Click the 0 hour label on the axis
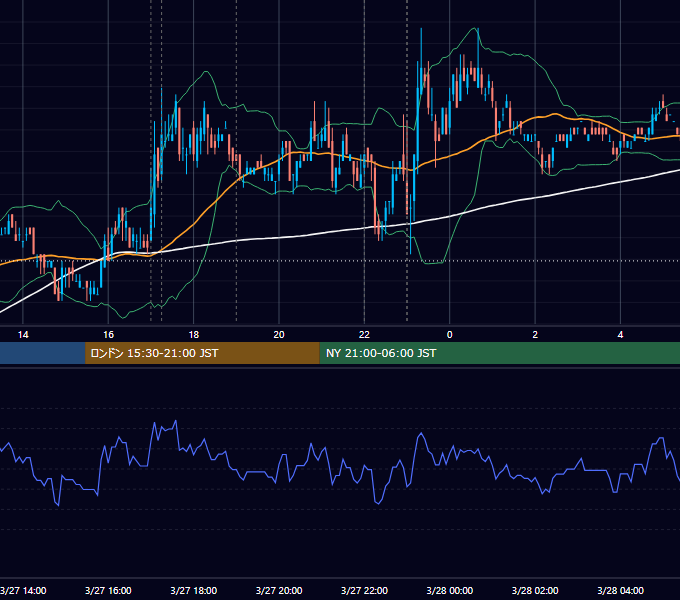Viewport: 680px width, 600px height. (x=450, y=335)
